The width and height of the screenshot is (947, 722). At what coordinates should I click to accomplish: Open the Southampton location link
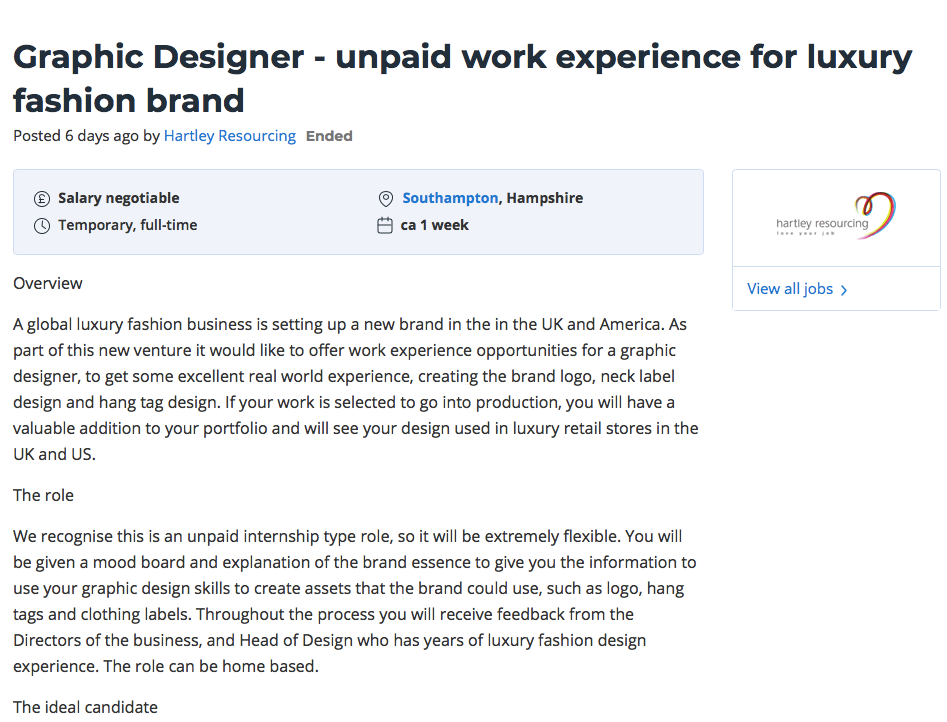450,198
